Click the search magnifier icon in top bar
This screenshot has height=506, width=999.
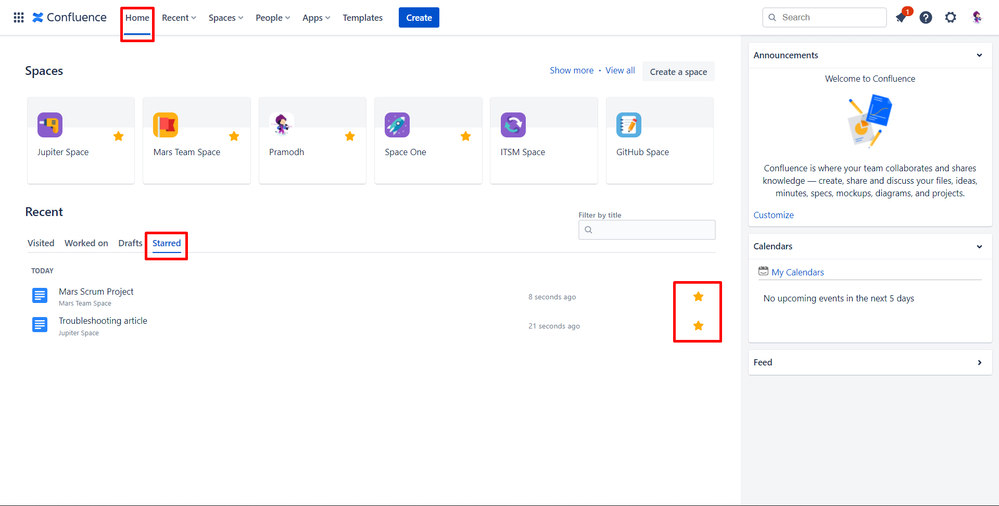(x=772, y=18)
